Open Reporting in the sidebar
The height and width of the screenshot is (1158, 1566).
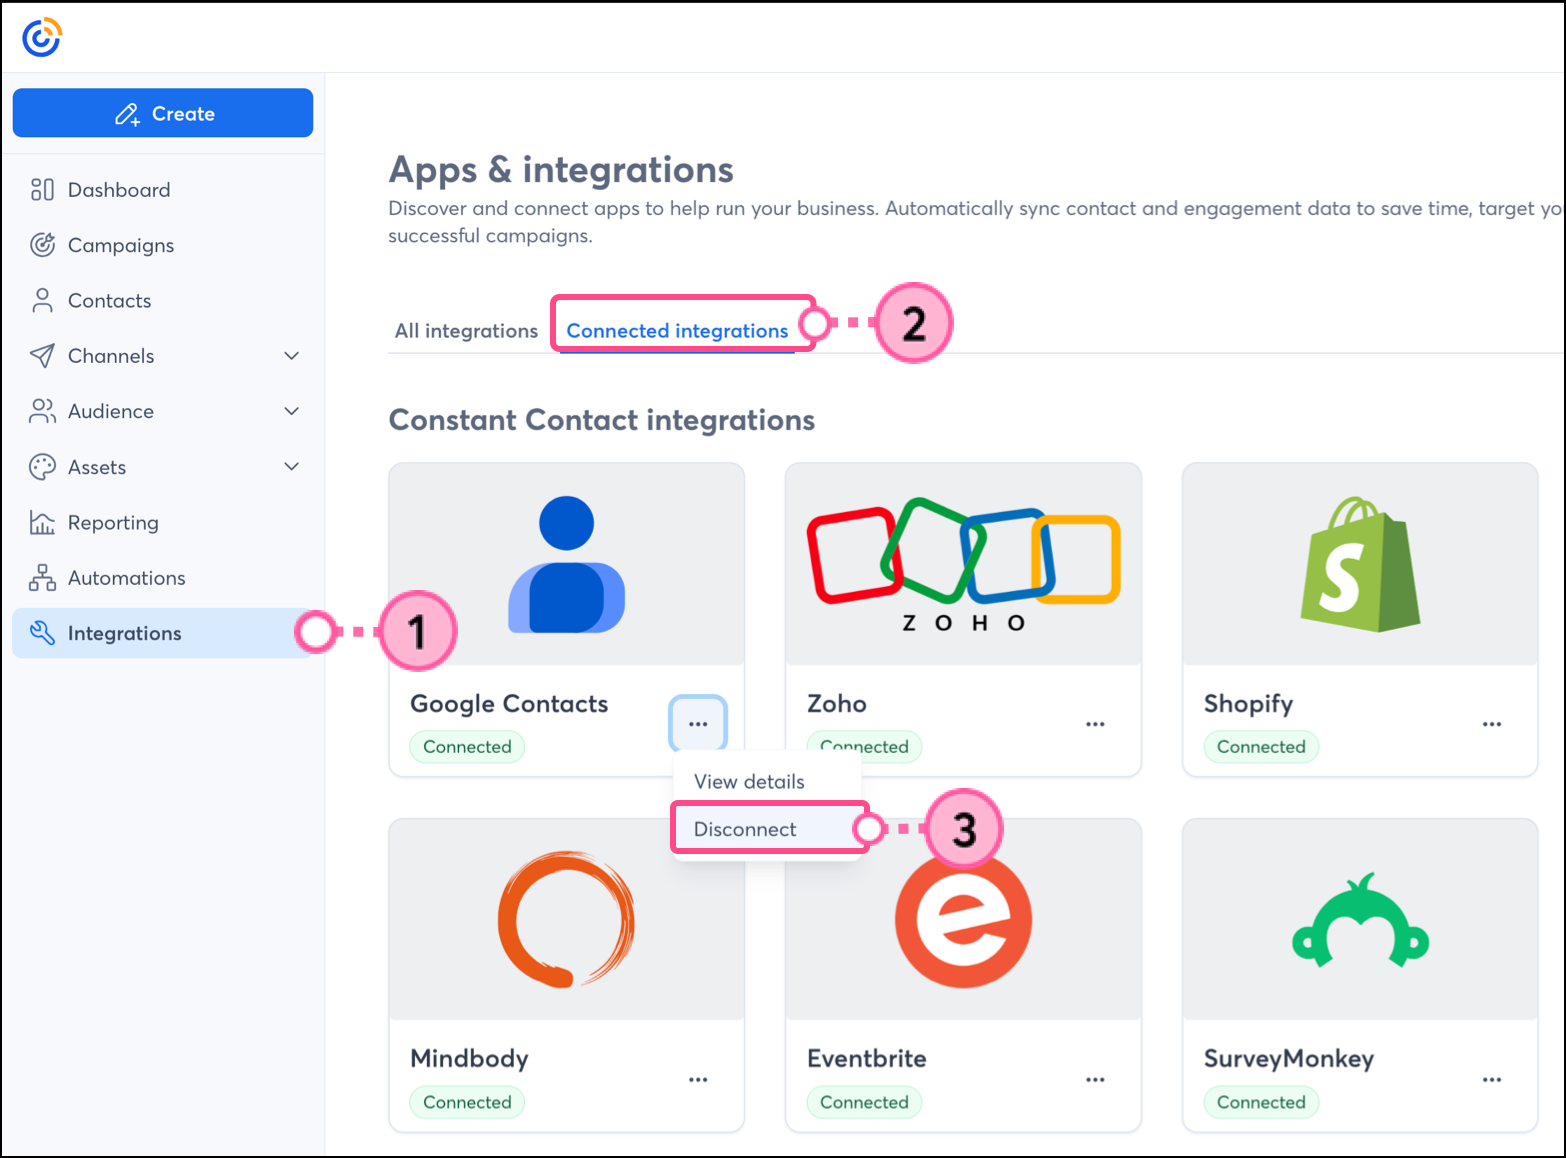pyautogui.click(x=112, y=523)
